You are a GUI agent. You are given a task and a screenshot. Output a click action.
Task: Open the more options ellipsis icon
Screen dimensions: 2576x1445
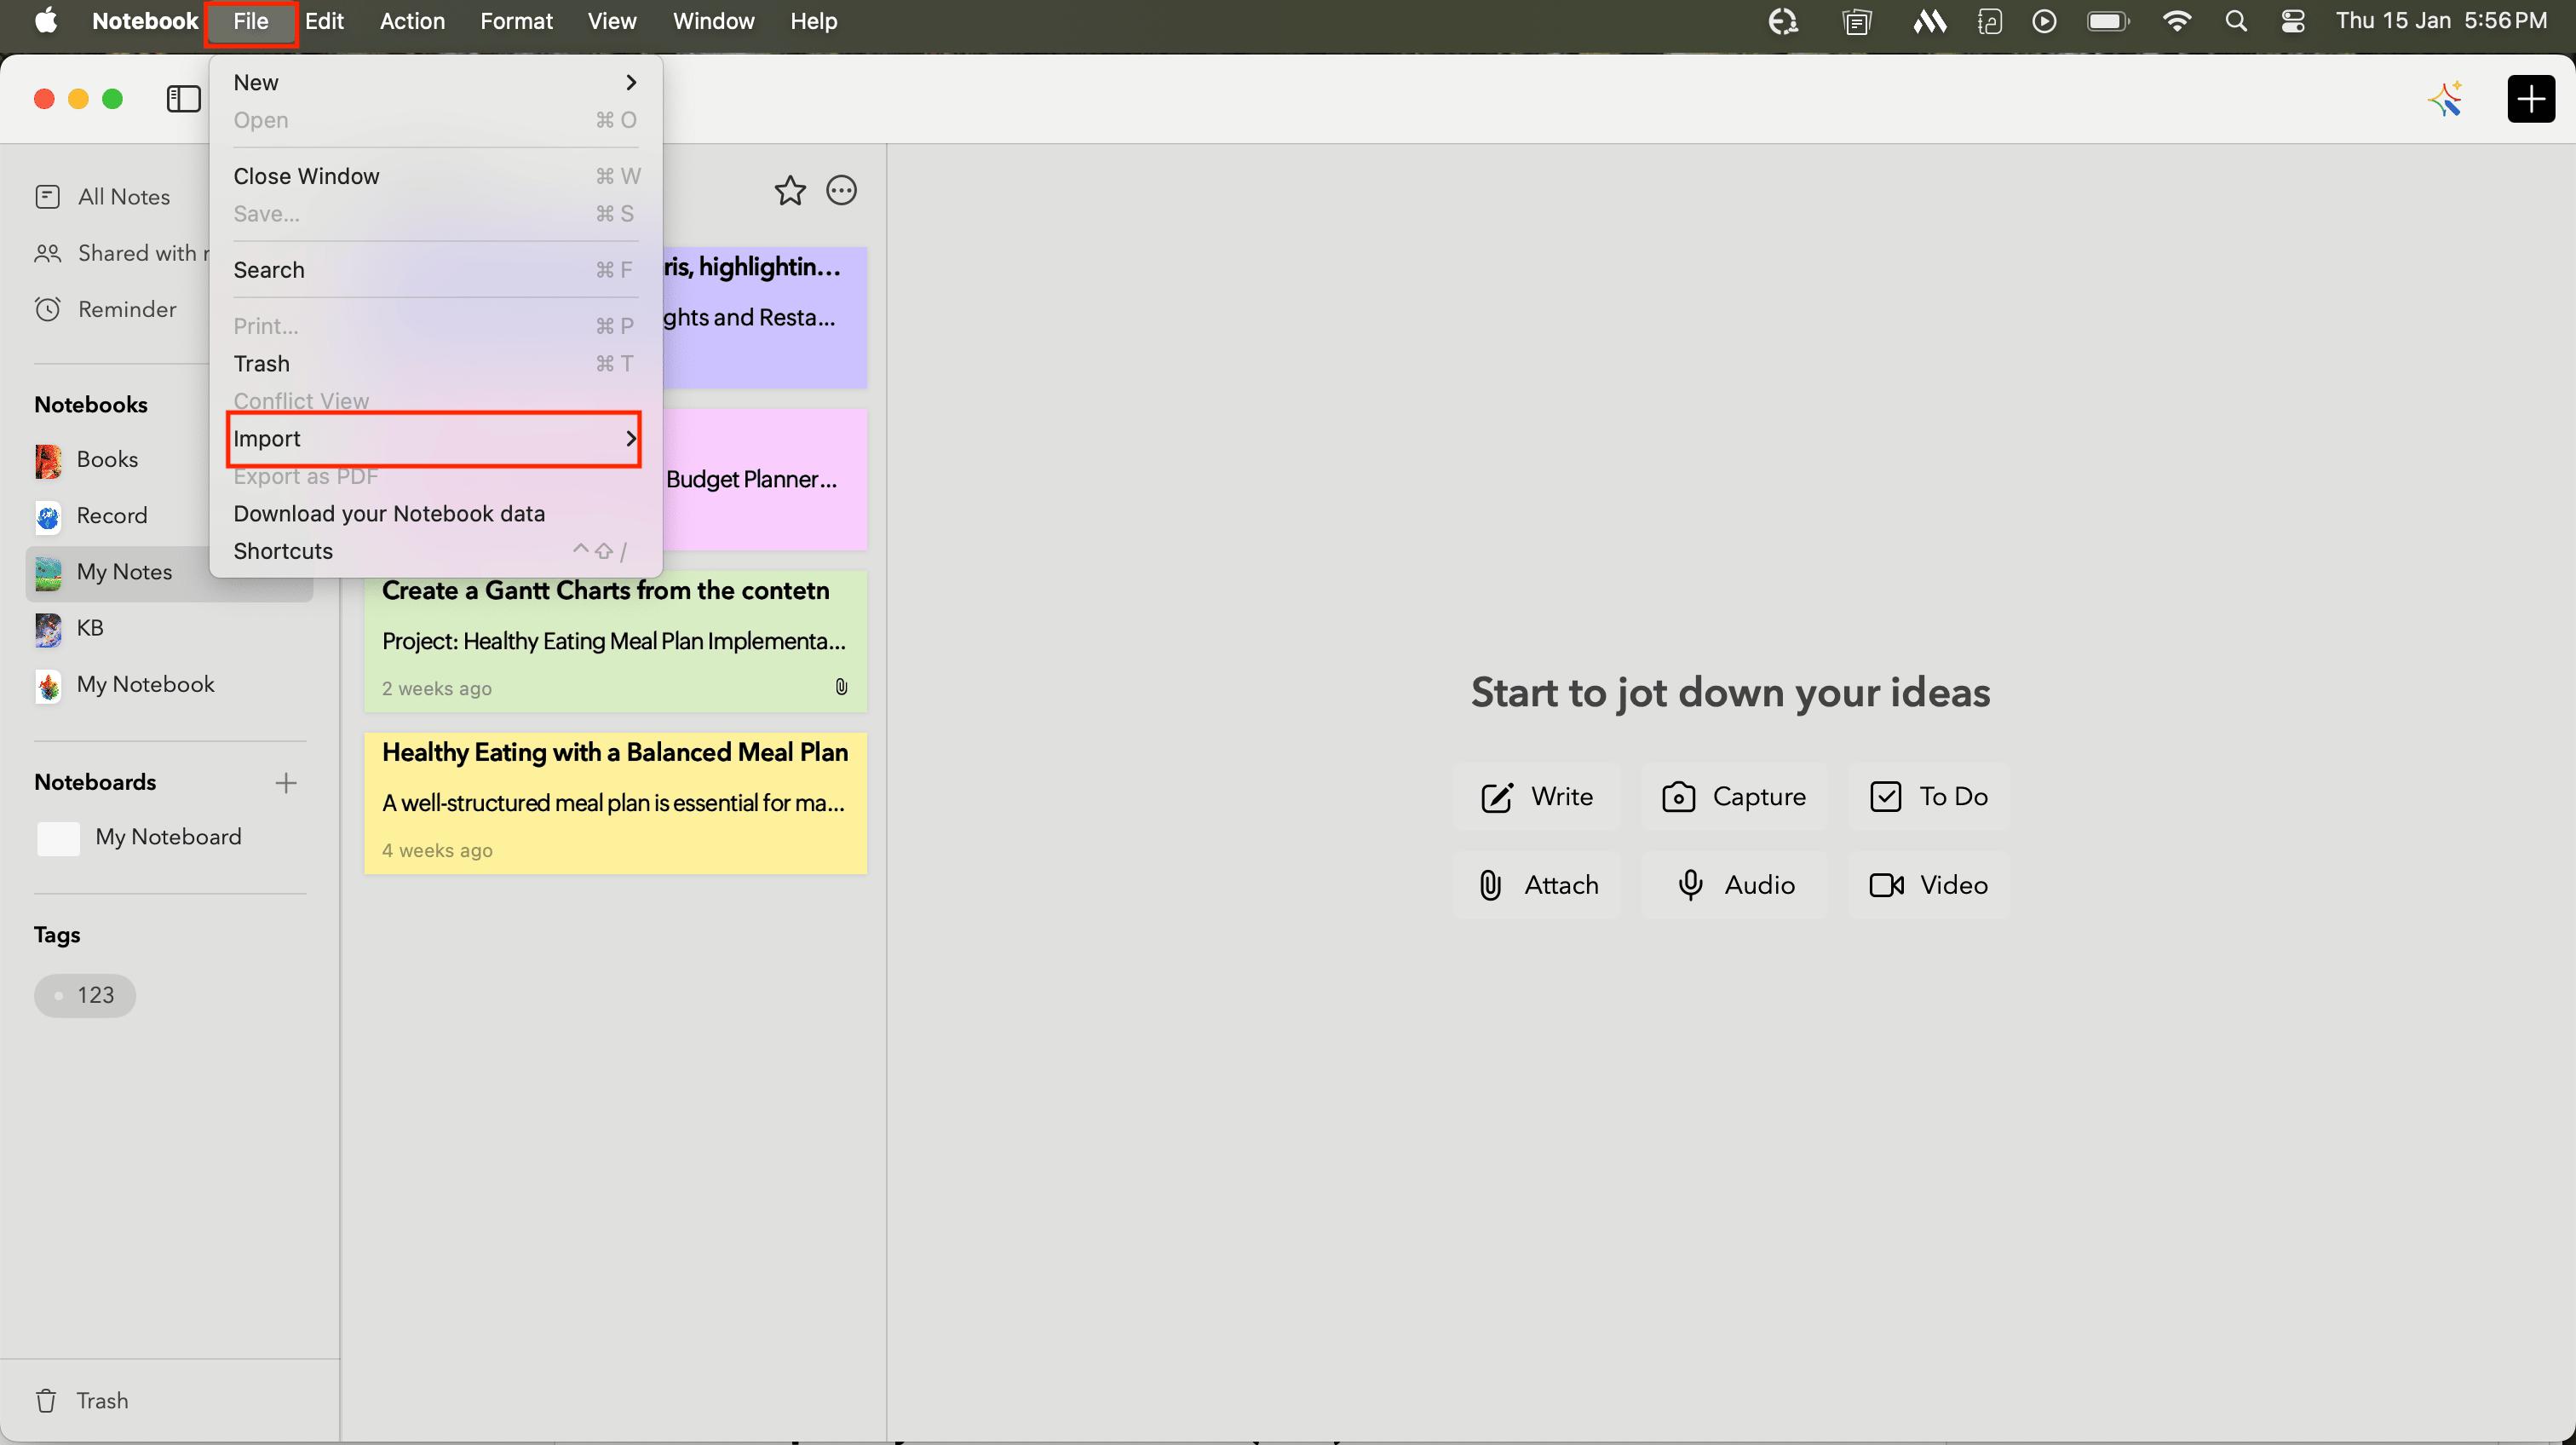pyautogui.click(x=841, y=190)
